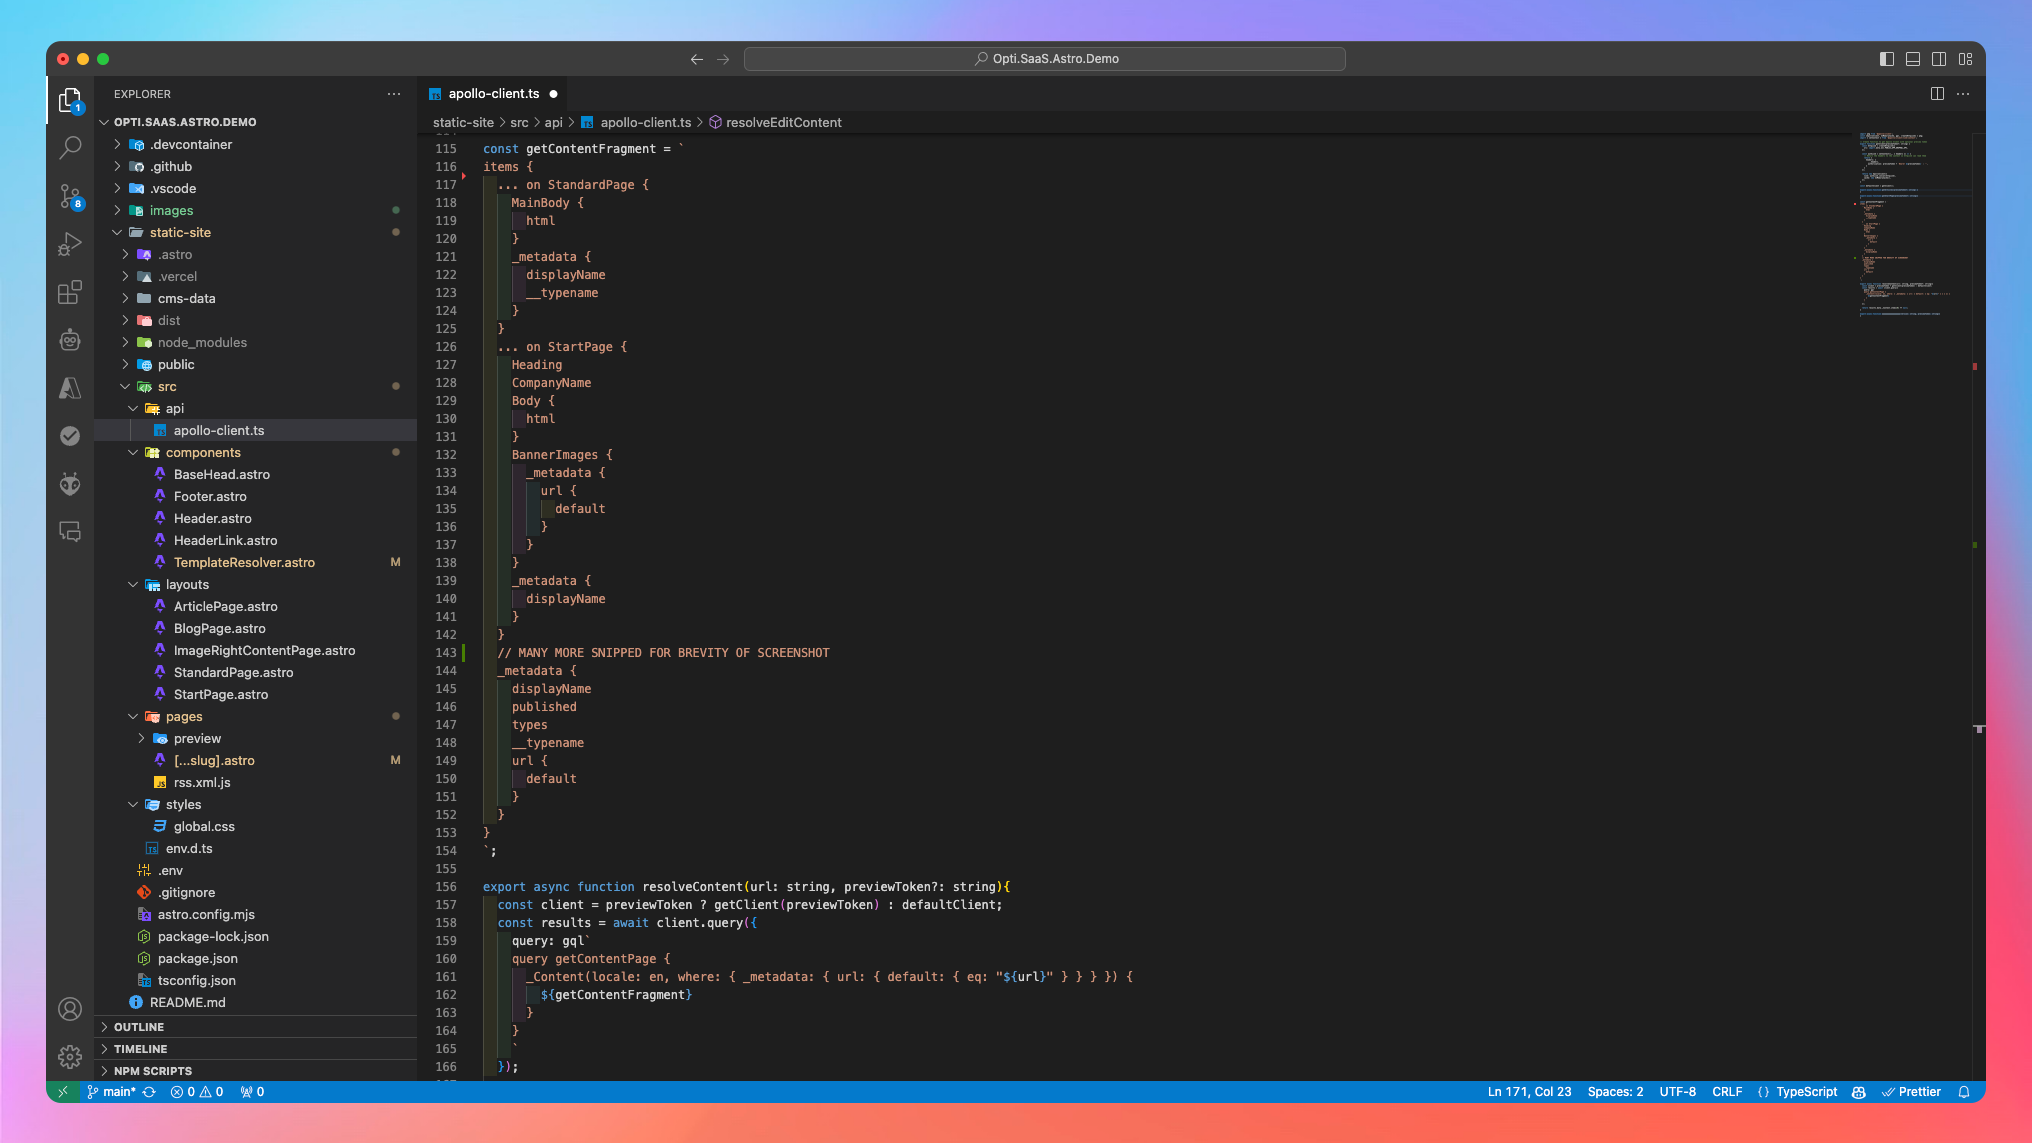
Task: Select the apollo-client.ts editor tab
Action: 493,93
